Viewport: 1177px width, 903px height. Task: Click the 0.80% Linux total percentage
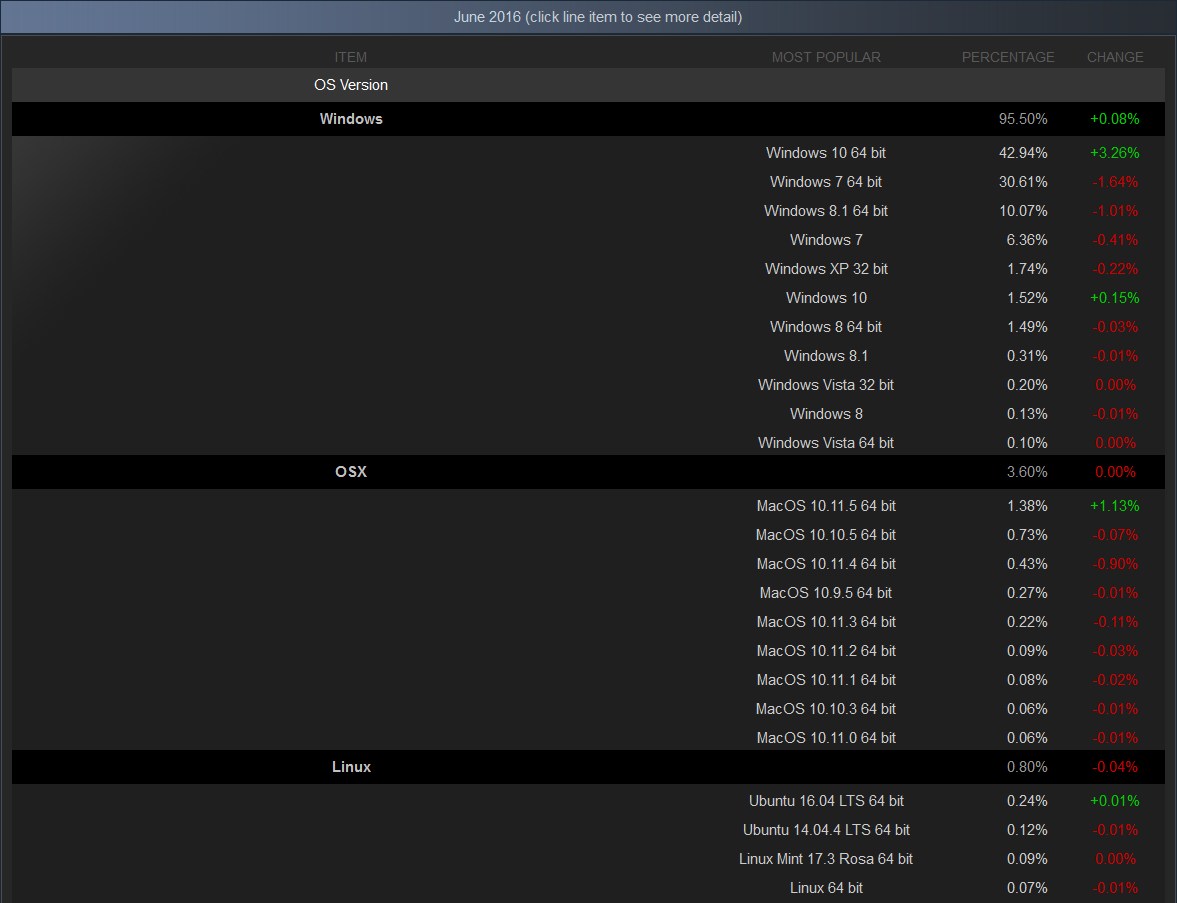tap(1027, 766)
